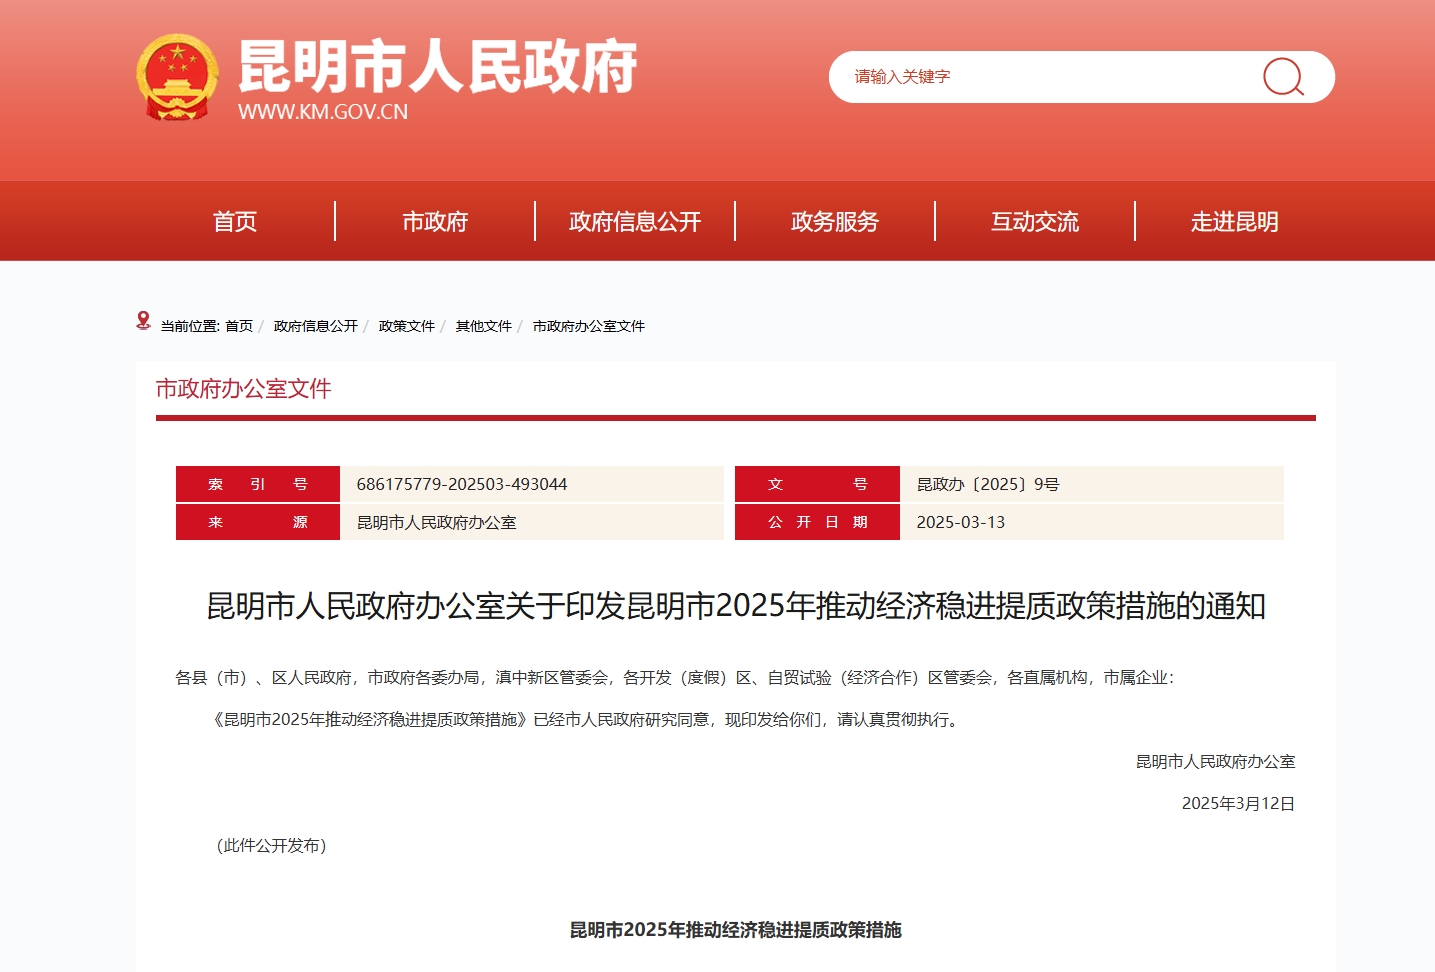Image resolution: width=1435 pixels, height=972 pixels.
Task: Click 政府信息公开 breadcrumb link
Action: click(x=315, y=326)
